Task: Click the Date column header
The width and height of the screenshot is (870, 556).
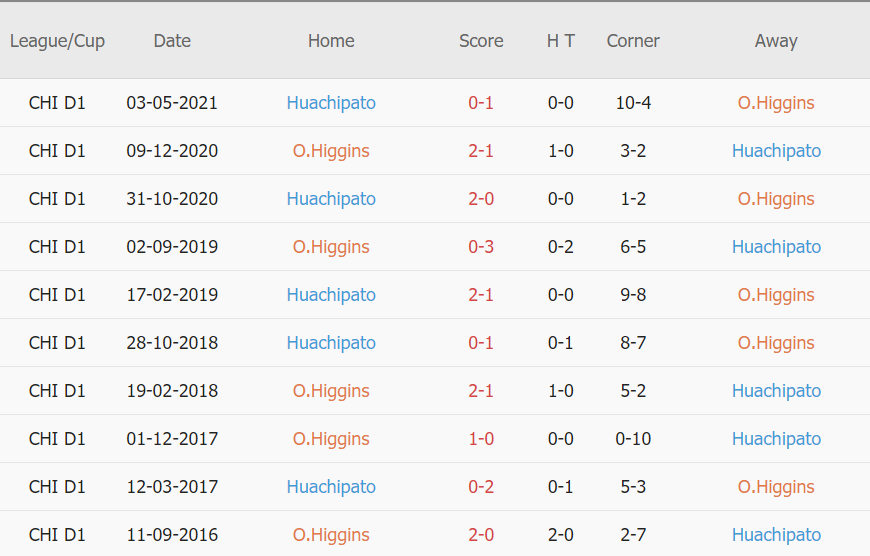Action: click(x=172, y=41)
